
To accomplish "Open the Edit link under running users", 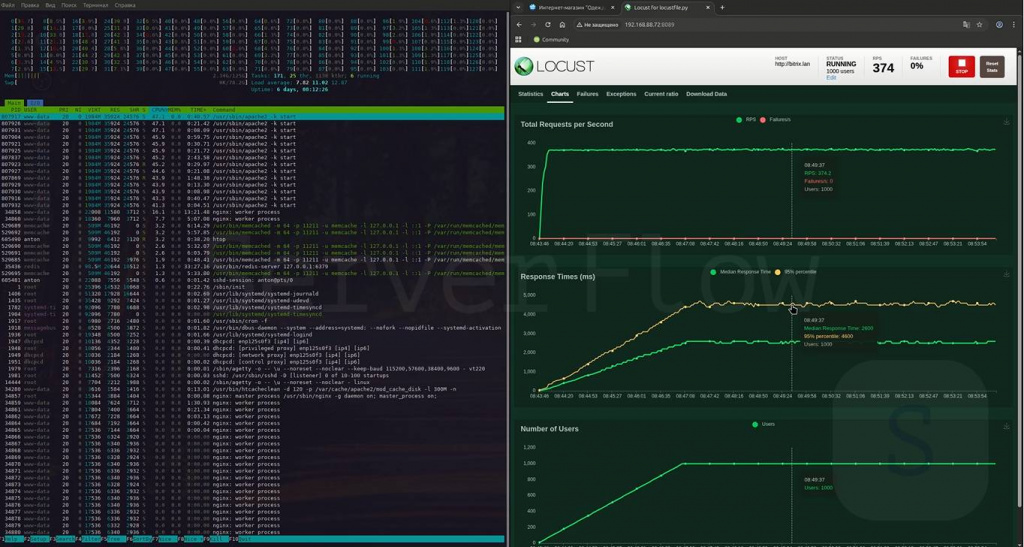I will (831, 78).
